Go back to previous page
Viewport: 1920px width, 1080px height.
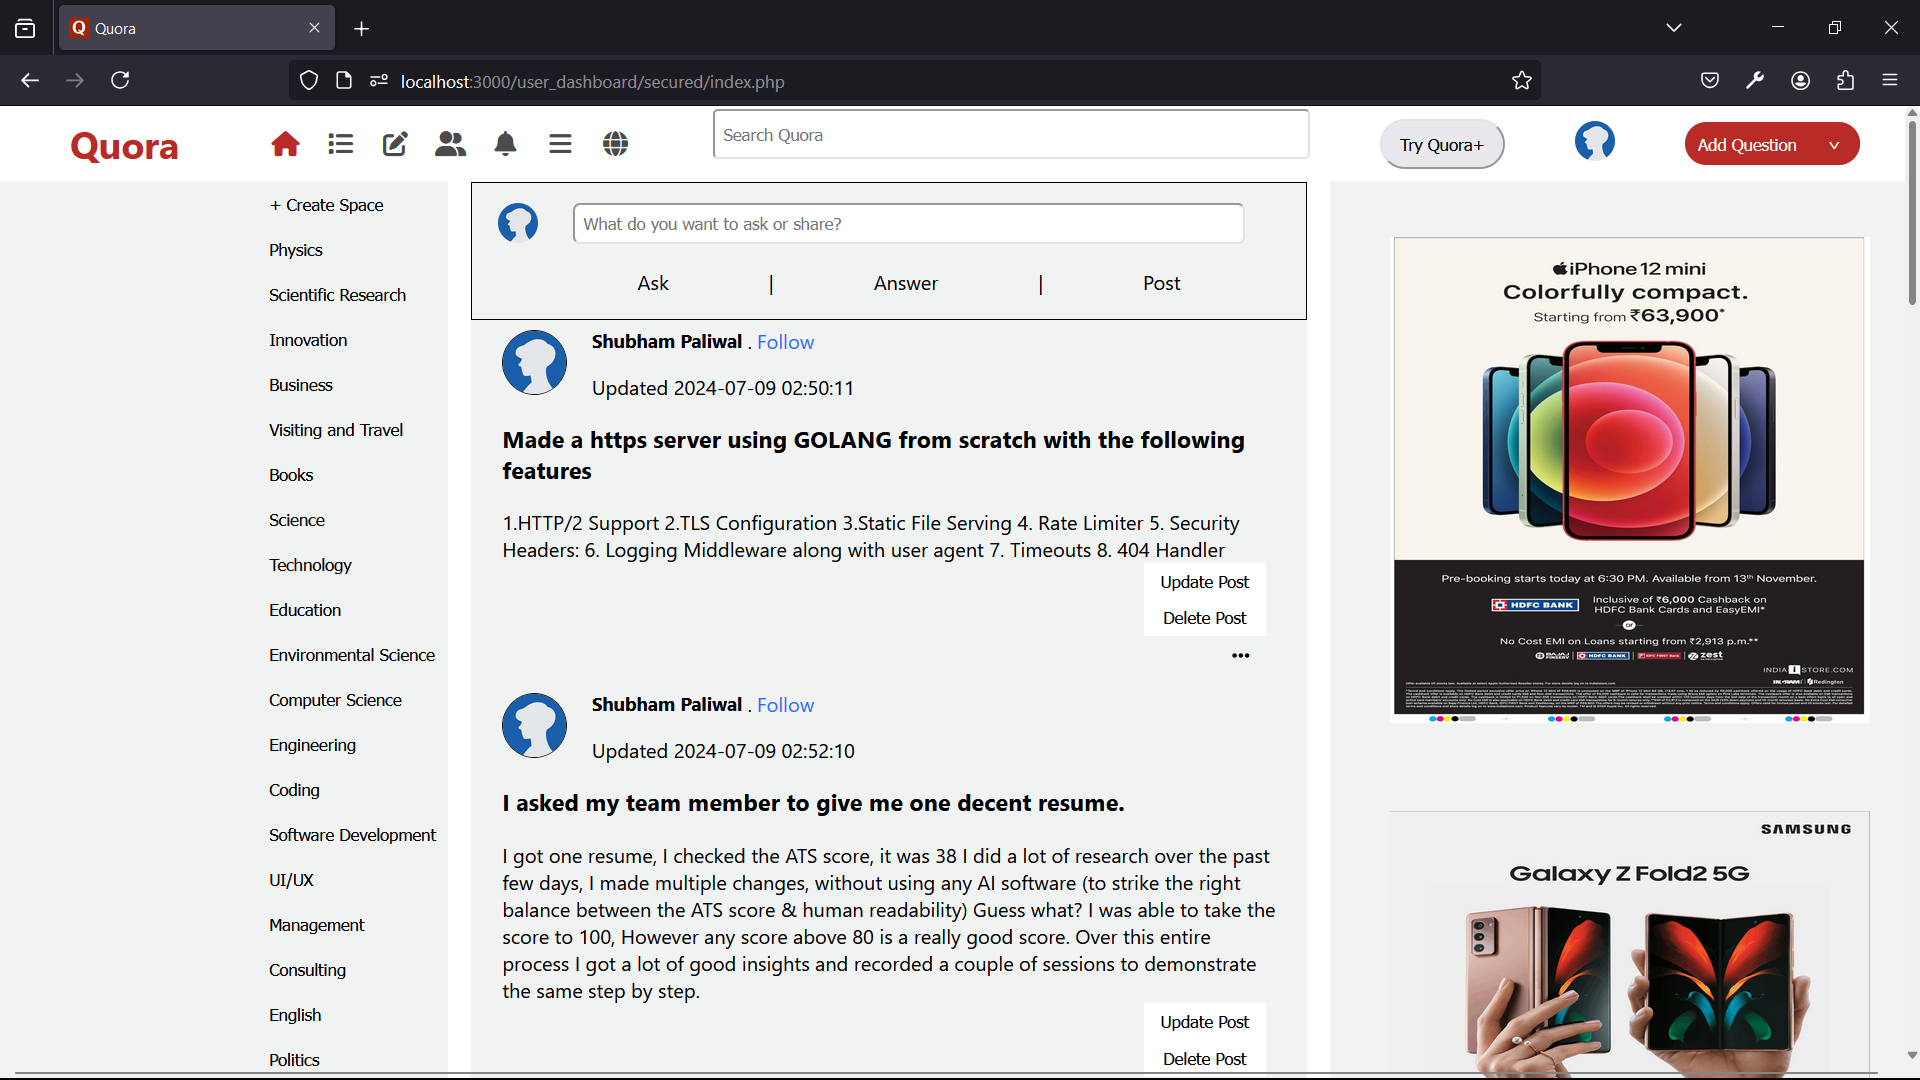tap(30, 80)
